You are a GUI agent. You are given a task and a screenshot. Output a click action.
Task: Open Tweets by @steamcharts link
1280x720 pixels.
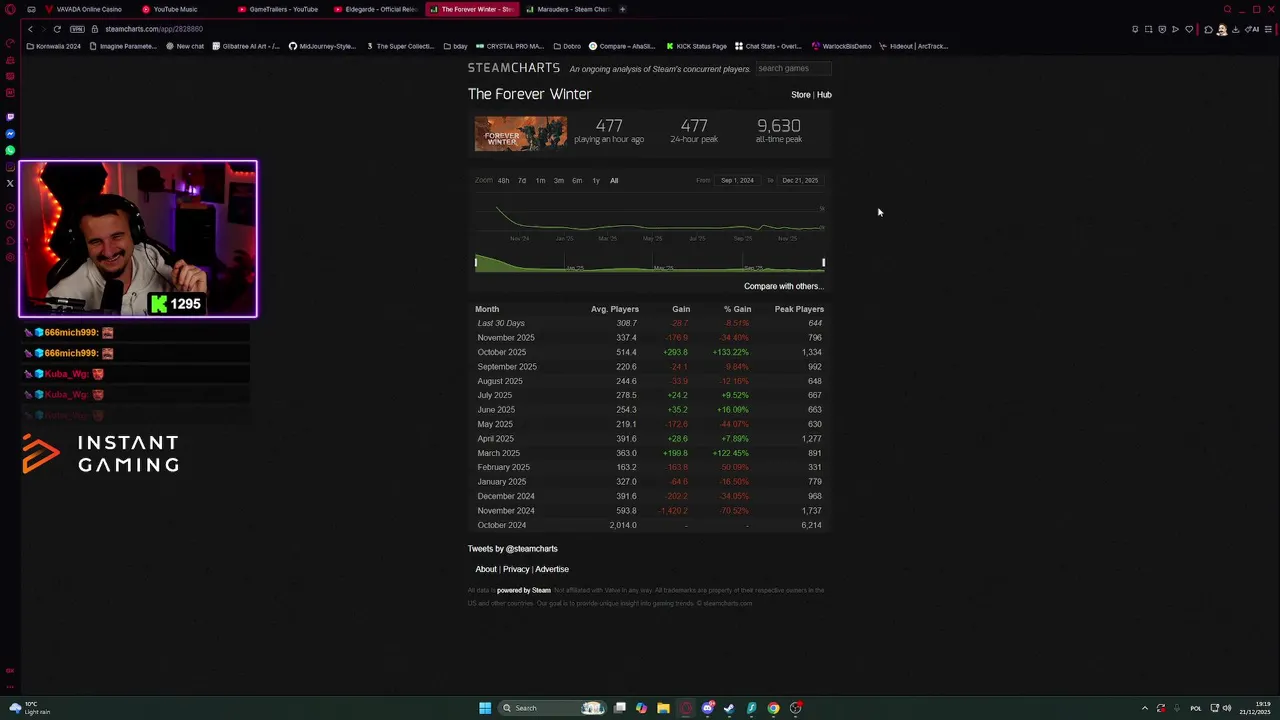tap(513, 549)
